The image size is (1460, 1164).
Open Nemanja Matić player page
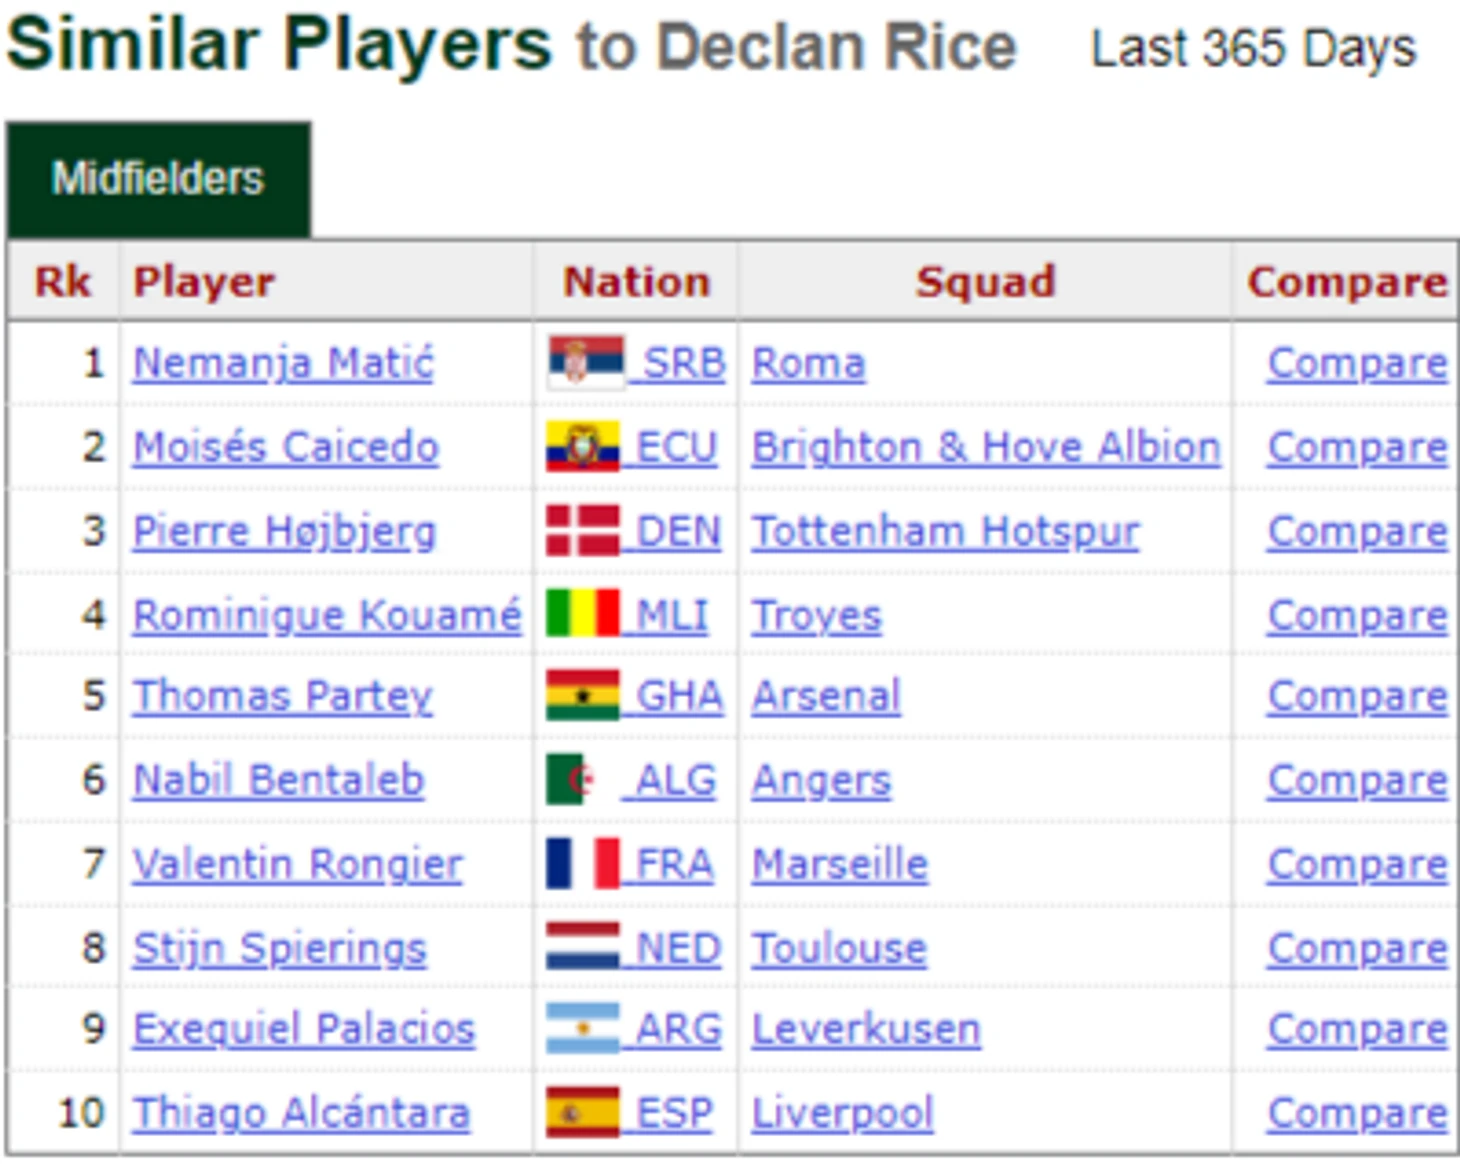284,363
